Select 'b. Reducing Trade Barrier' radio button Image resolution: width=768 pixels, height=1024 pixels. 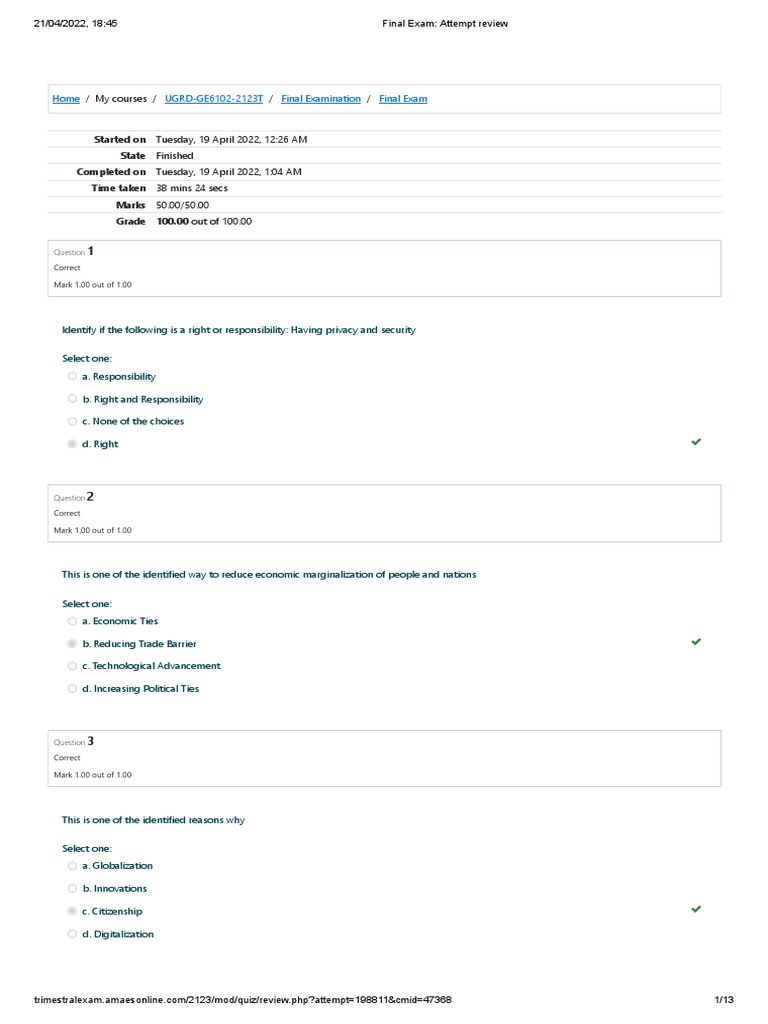click(x=72, y=644)
